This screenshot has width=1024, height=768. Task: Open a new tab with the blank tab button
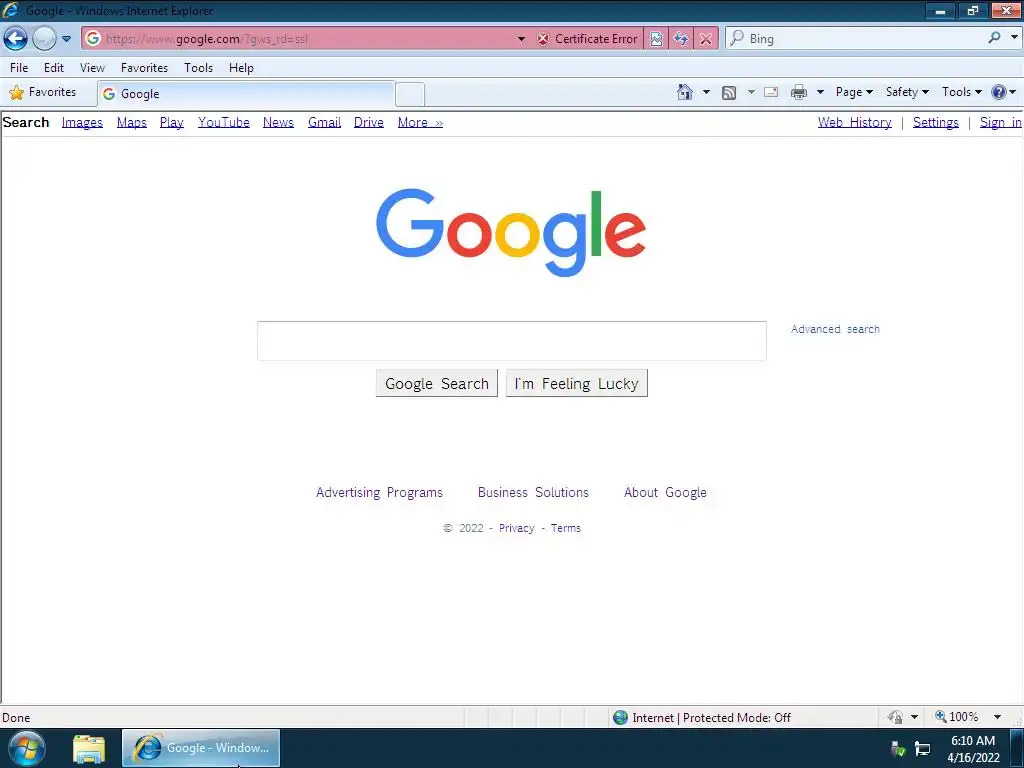[x=410, y=95]
